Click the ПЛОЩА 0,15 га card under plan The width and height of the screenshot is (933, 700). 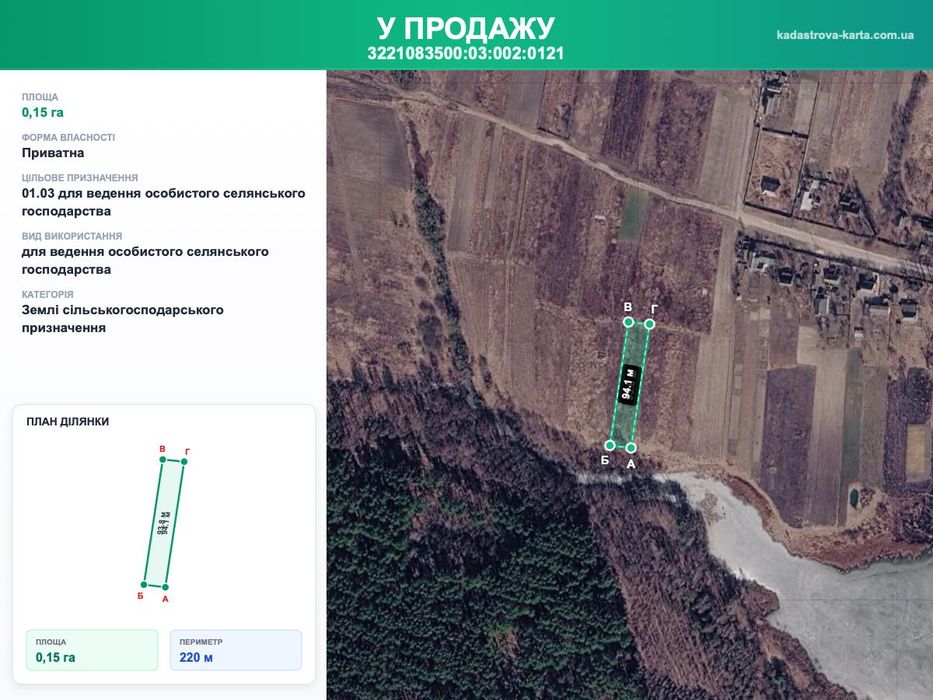click(92, 650)
